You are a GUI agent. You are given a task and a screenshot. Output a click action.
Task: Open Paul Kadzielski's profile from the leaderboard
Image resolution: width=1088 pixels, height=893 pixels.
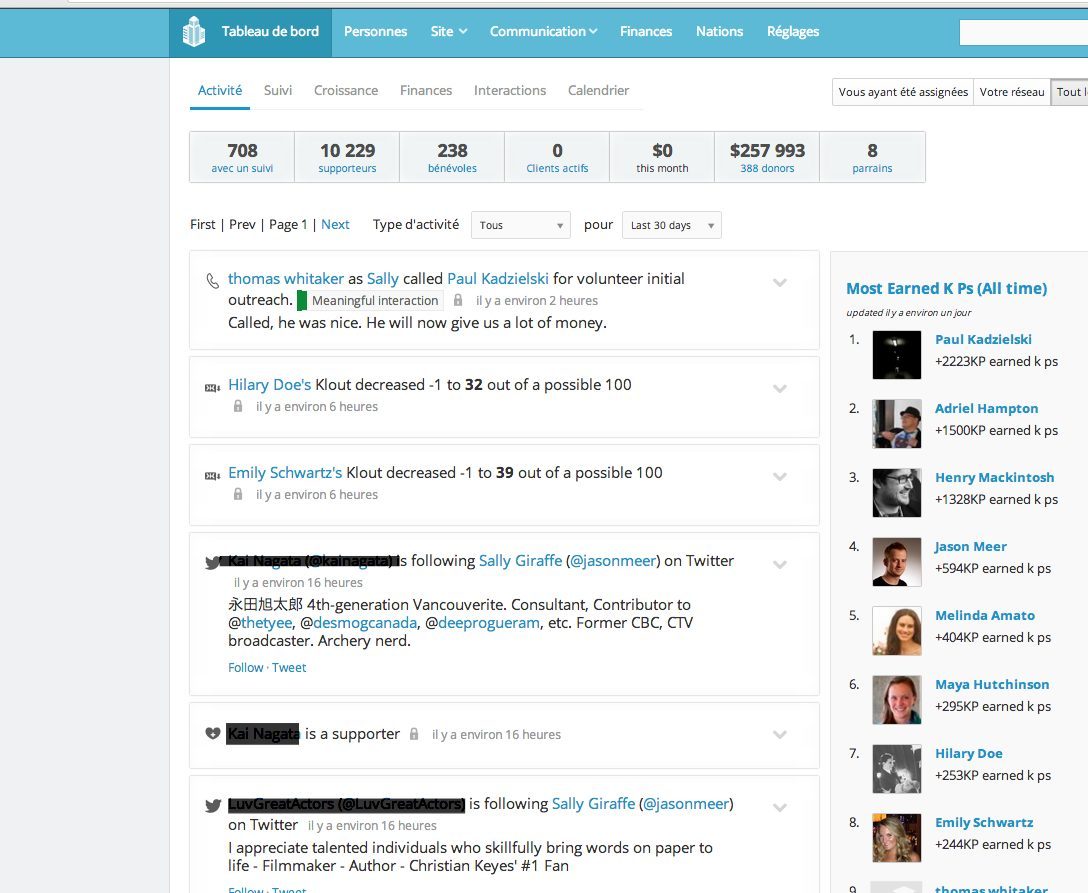tap(983, 339)
